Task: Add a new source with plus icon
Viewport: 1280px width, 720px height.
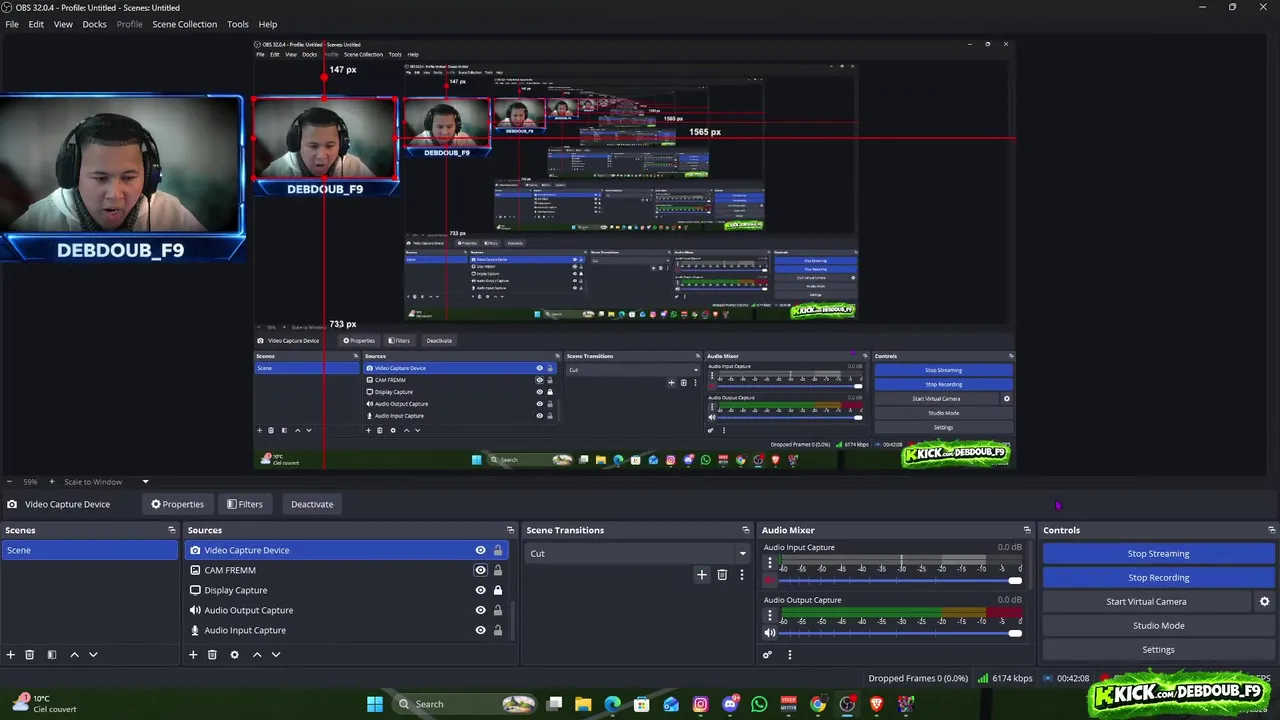Action: coord(193,654)
